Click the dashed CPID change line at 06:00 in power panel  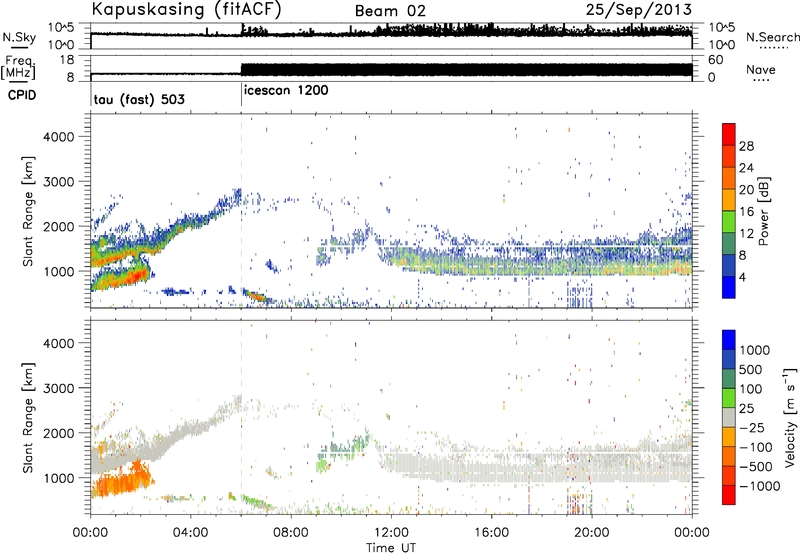coord(241,211)
